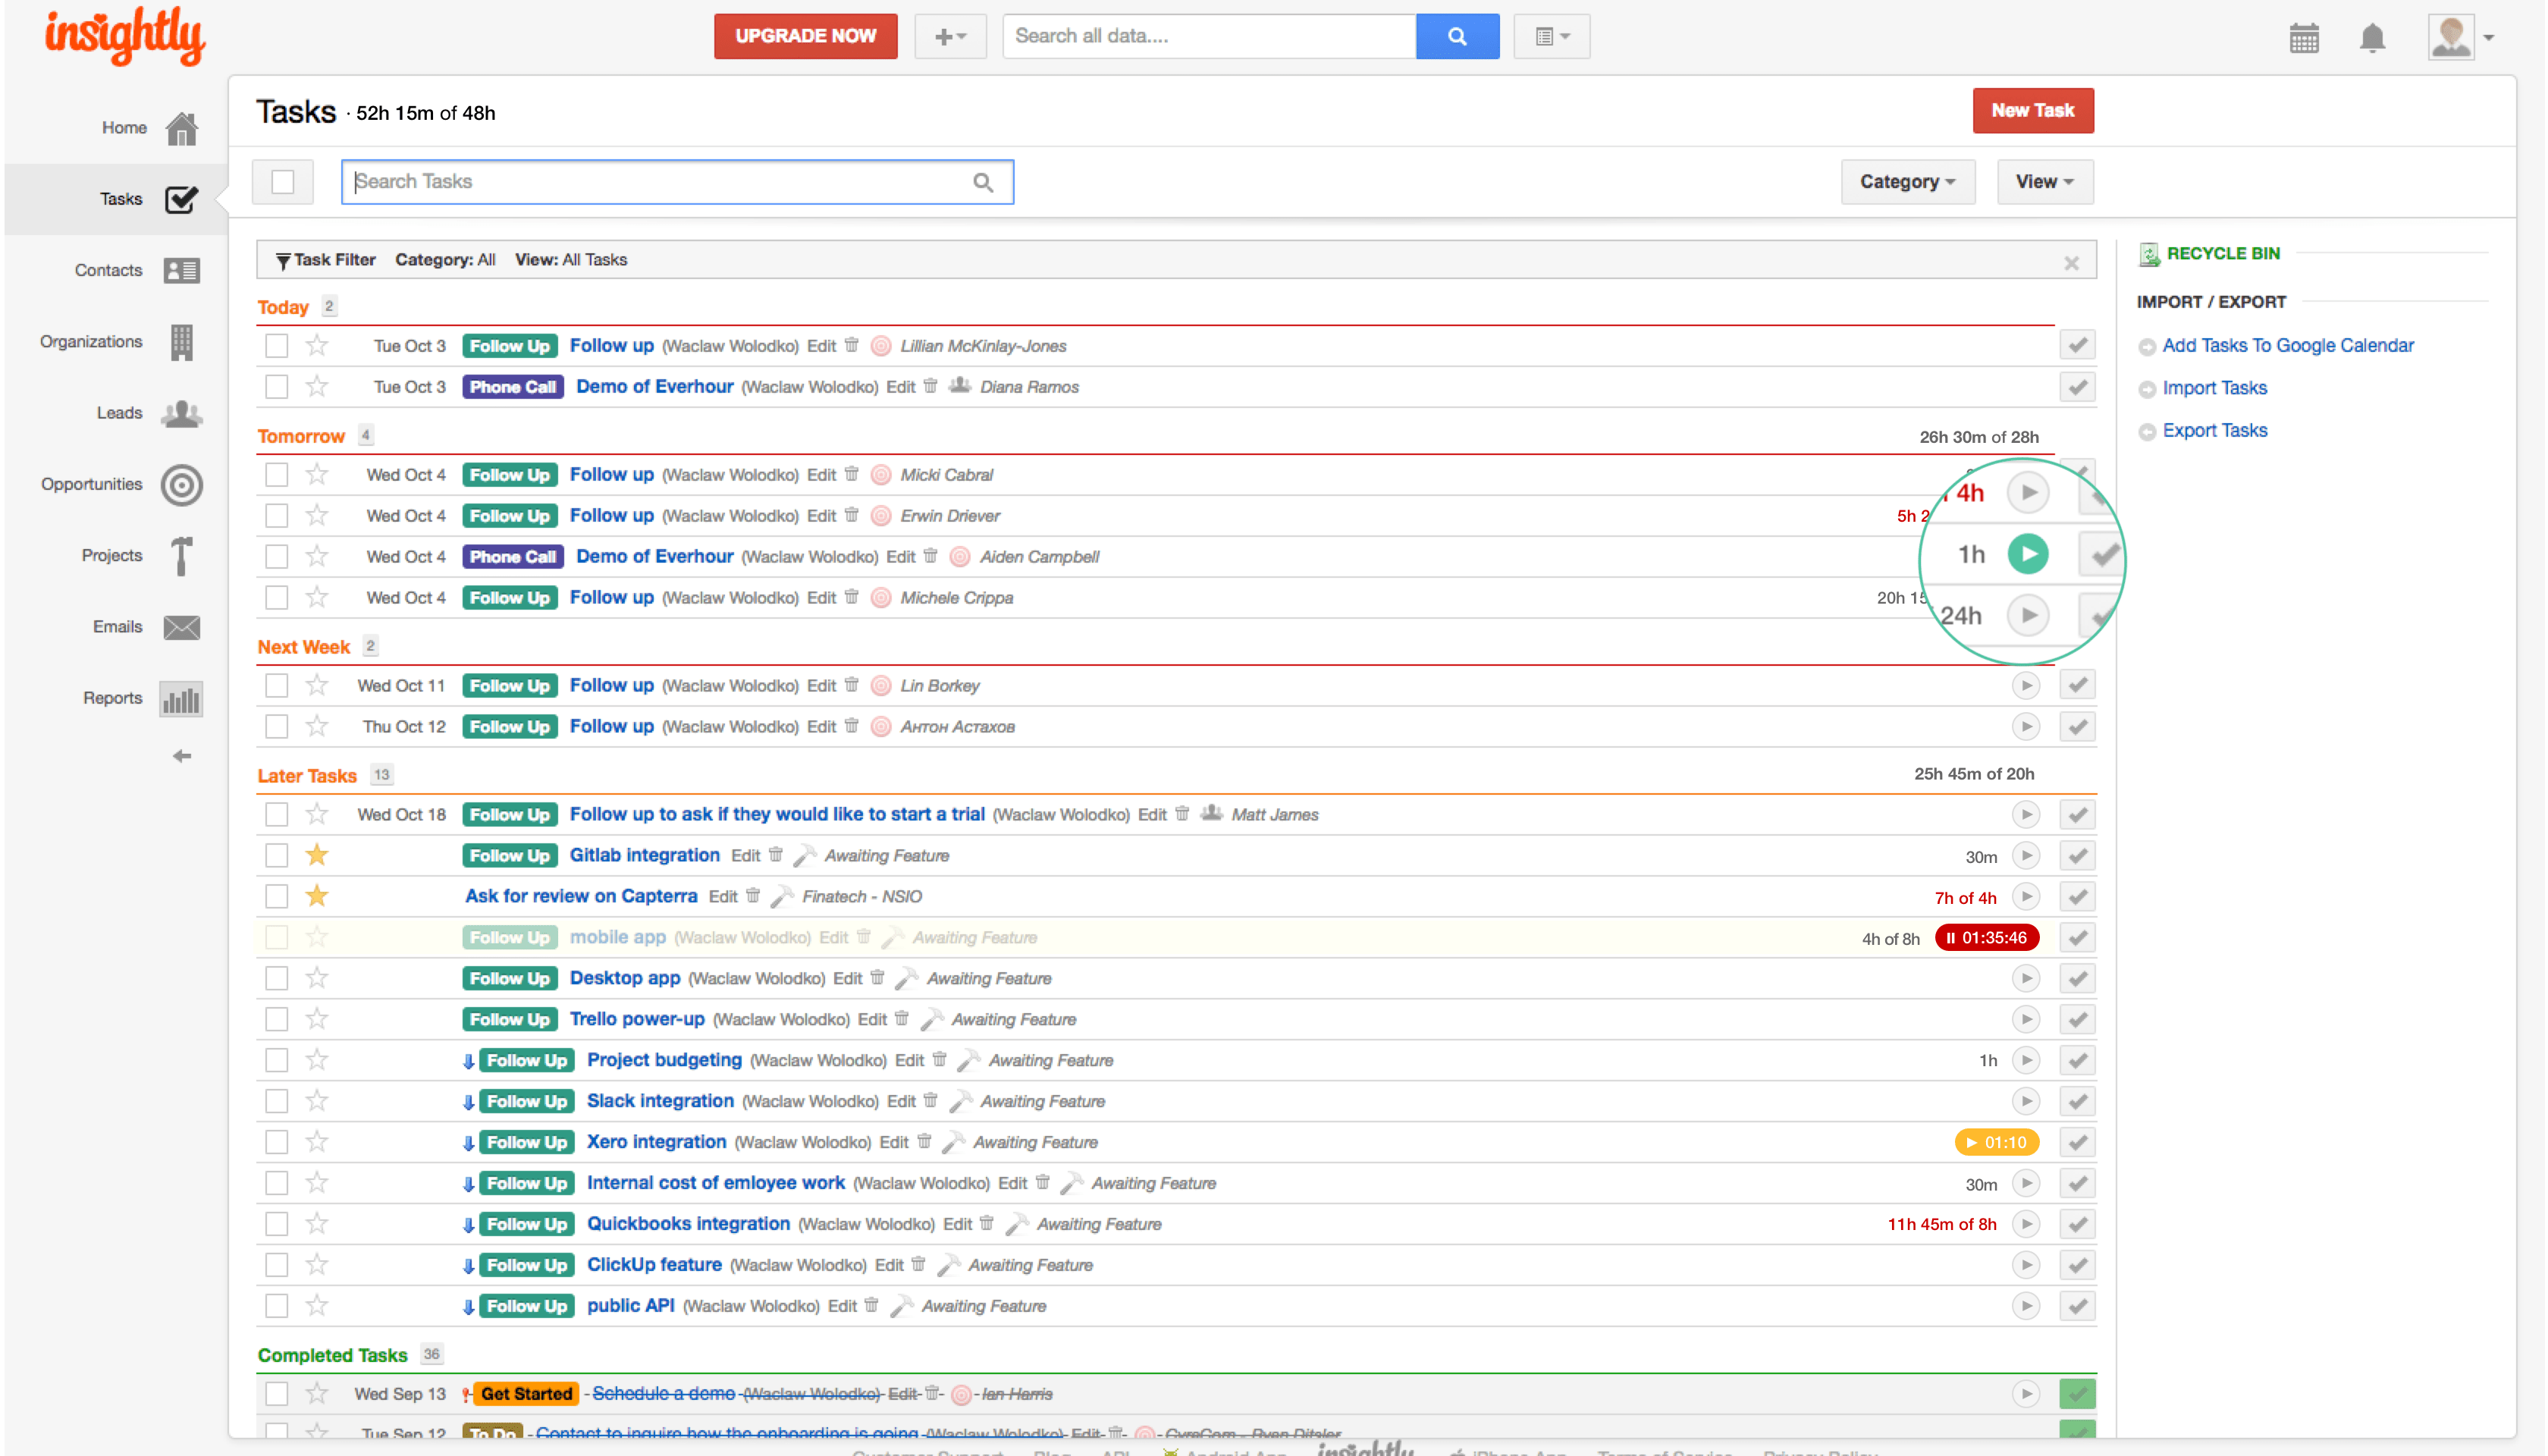
Task: Collapse sidebar with the left arrow icon
Action: click(181, 756)
